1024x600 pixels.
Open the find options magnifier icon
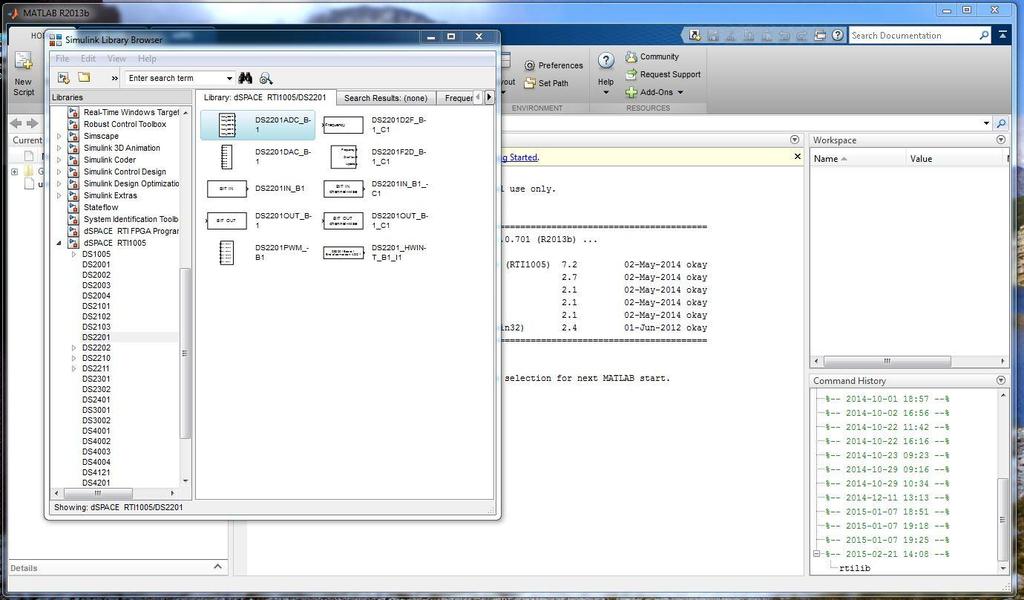coord(266,78)
